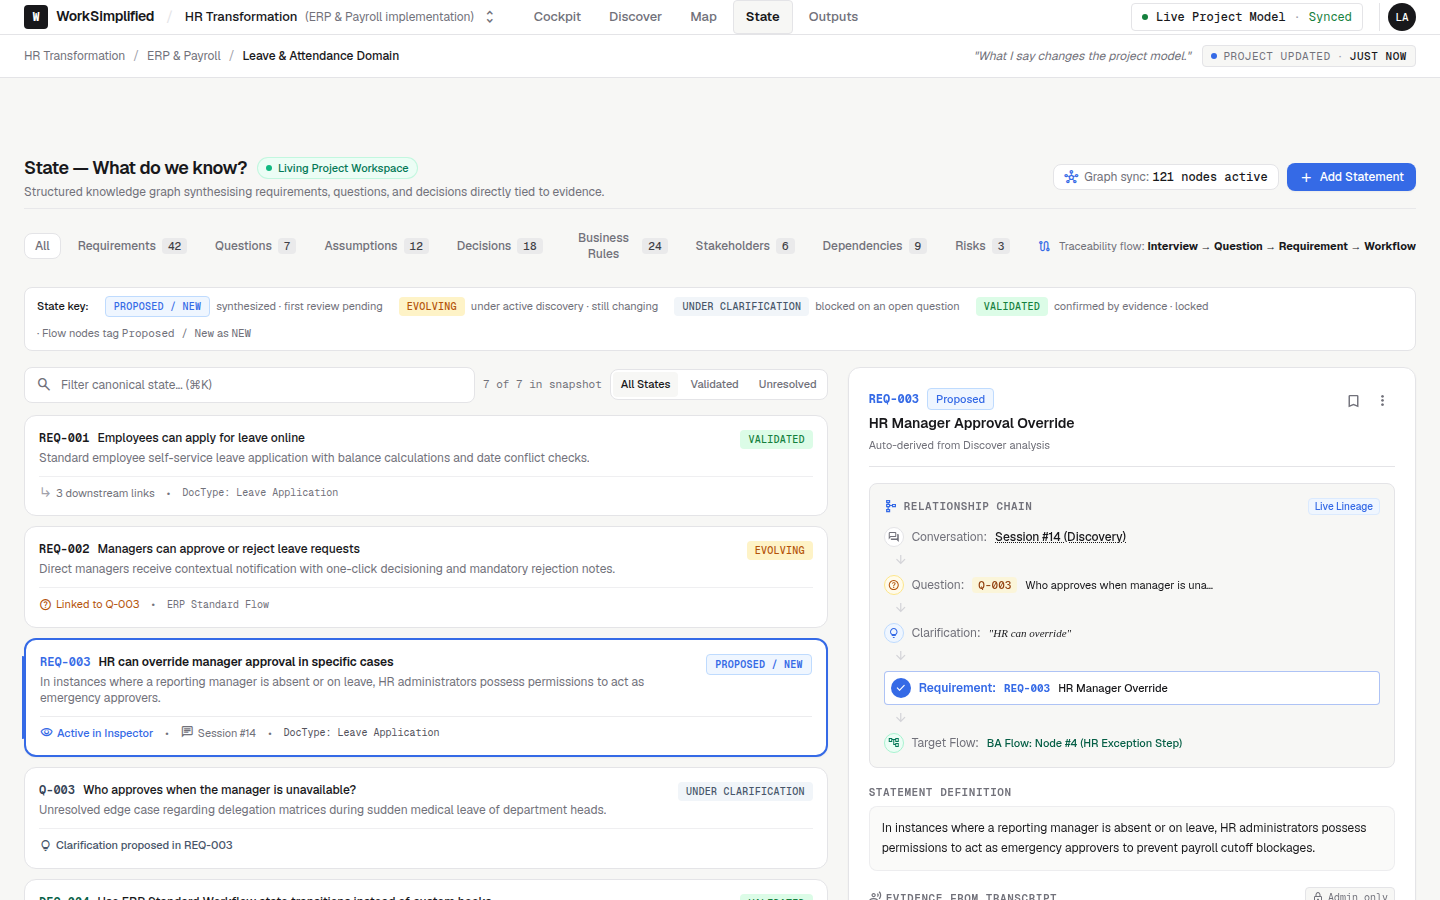Navigate to HR Transformation breadcrumb
Image resolution: width=1440 pixels, height=900 pixels.
tap(75, 56)
